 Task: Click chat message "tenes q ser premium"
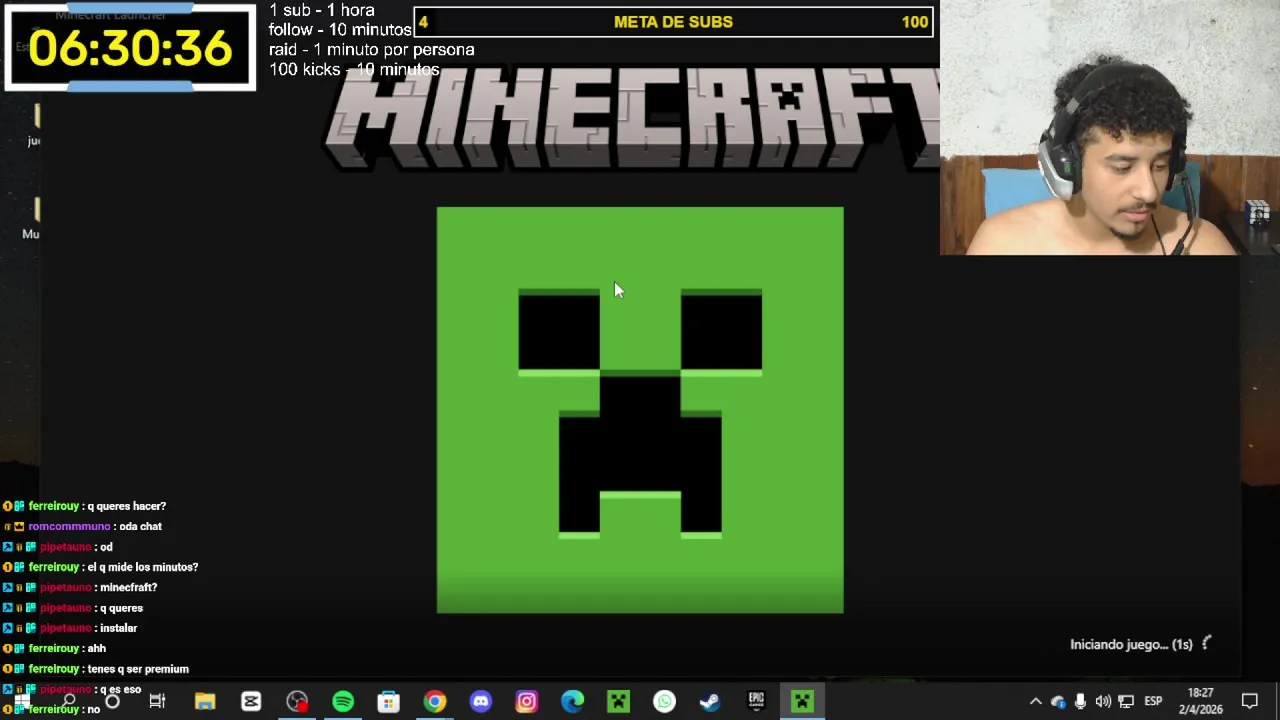138,669
